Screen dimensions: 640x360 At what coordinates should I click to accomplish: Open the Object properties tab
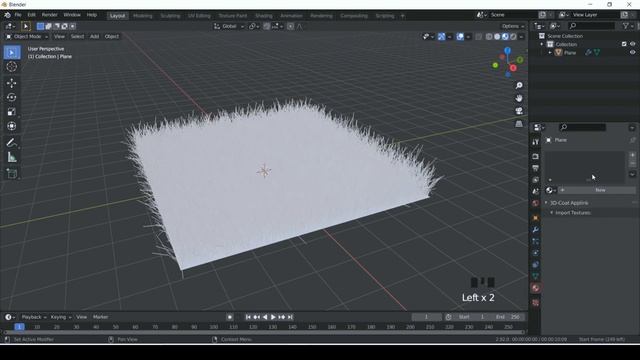pos(536,218)
